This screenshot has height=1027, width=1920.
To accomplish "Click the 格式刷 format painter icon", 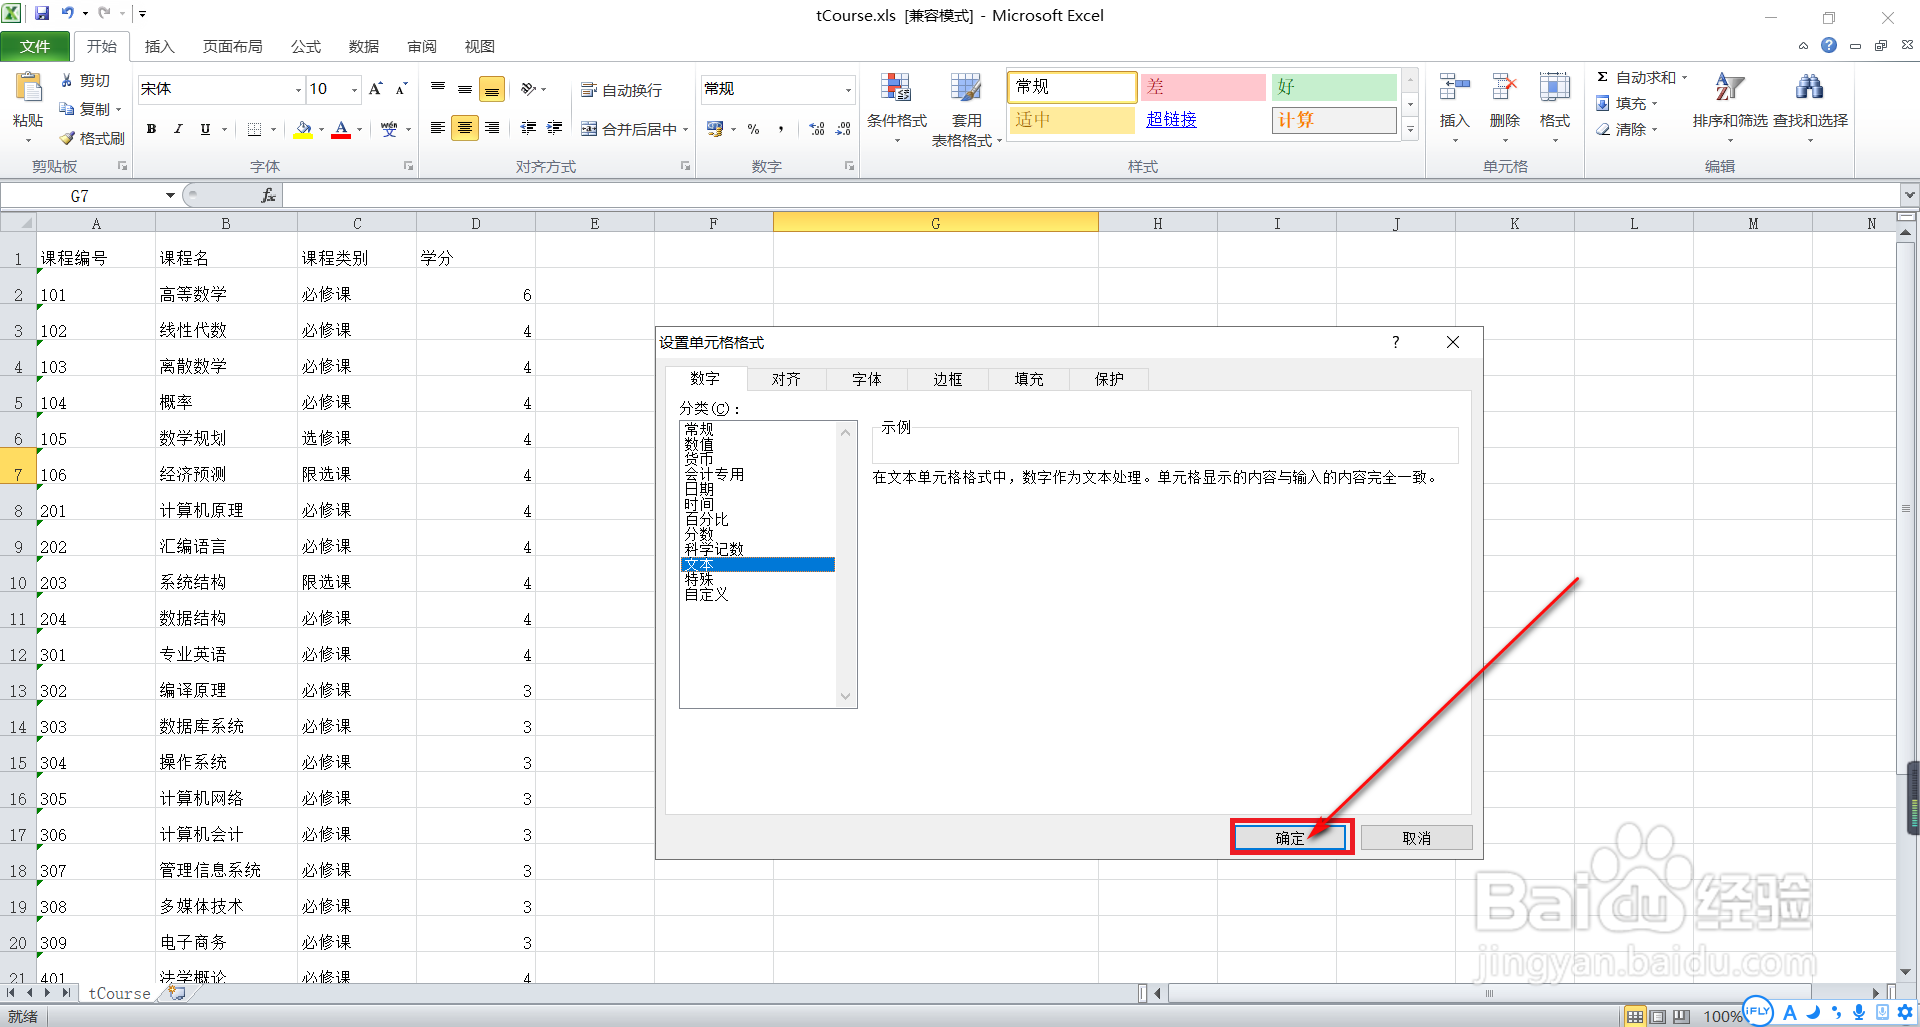I will (x=91, y=138).
